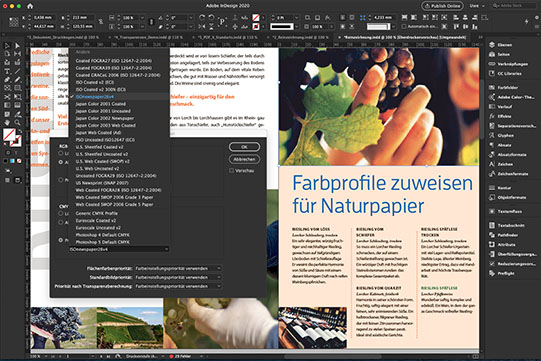This screenshot has width=541, height=361.
Task: Click the reference point locator grid
Action: pos(13,22)
